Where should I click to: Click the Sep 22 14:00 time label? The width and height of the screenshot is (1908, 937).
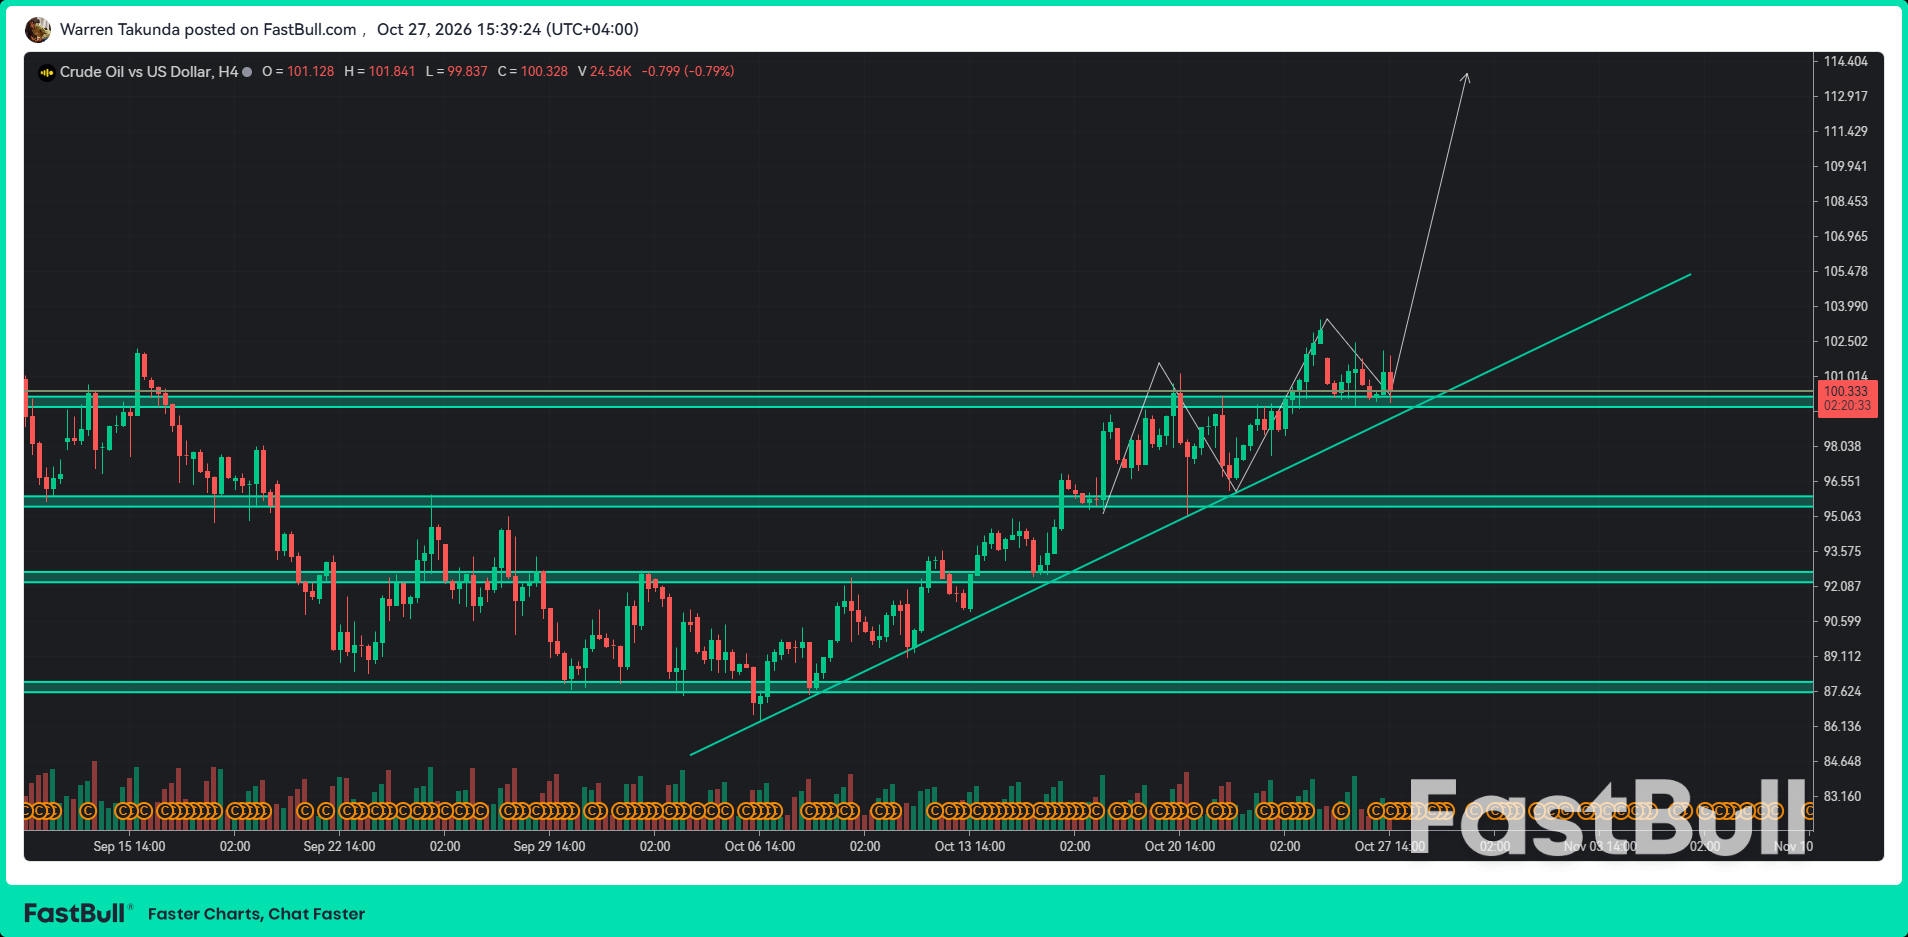tap(339, 847)
